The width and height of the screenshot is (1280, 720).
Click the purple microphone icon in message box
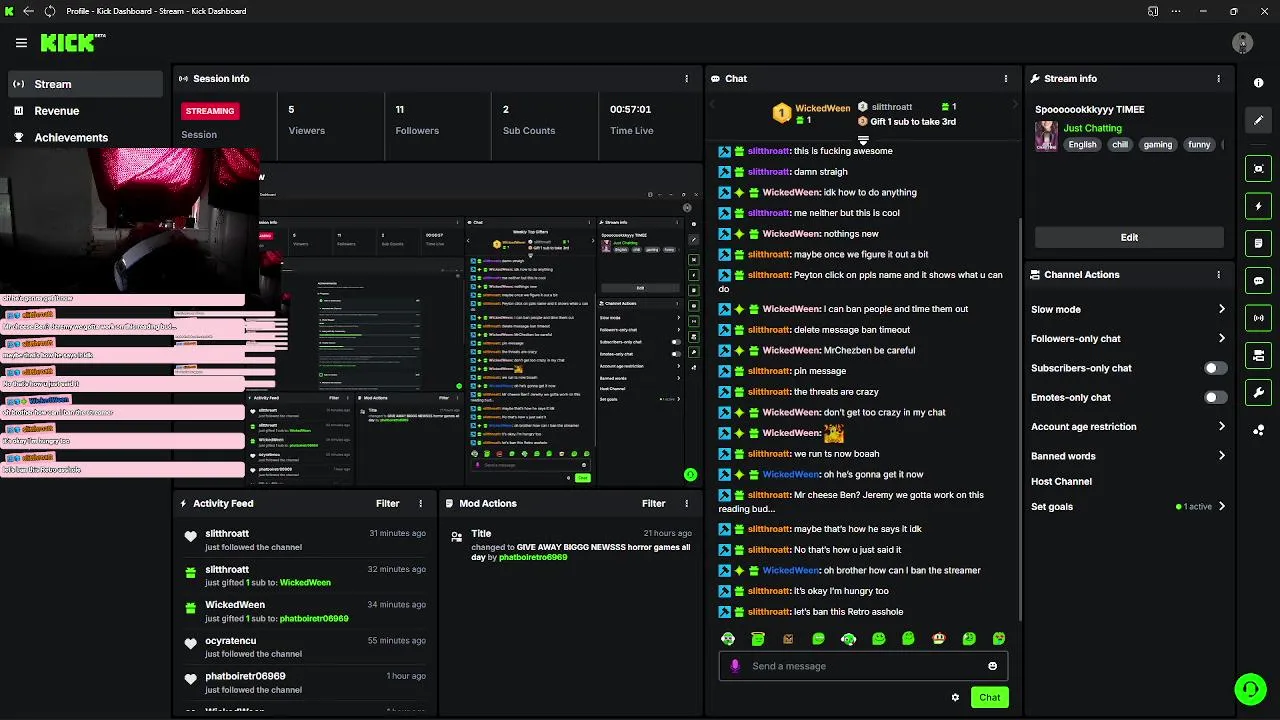click(x=735, y=666)
